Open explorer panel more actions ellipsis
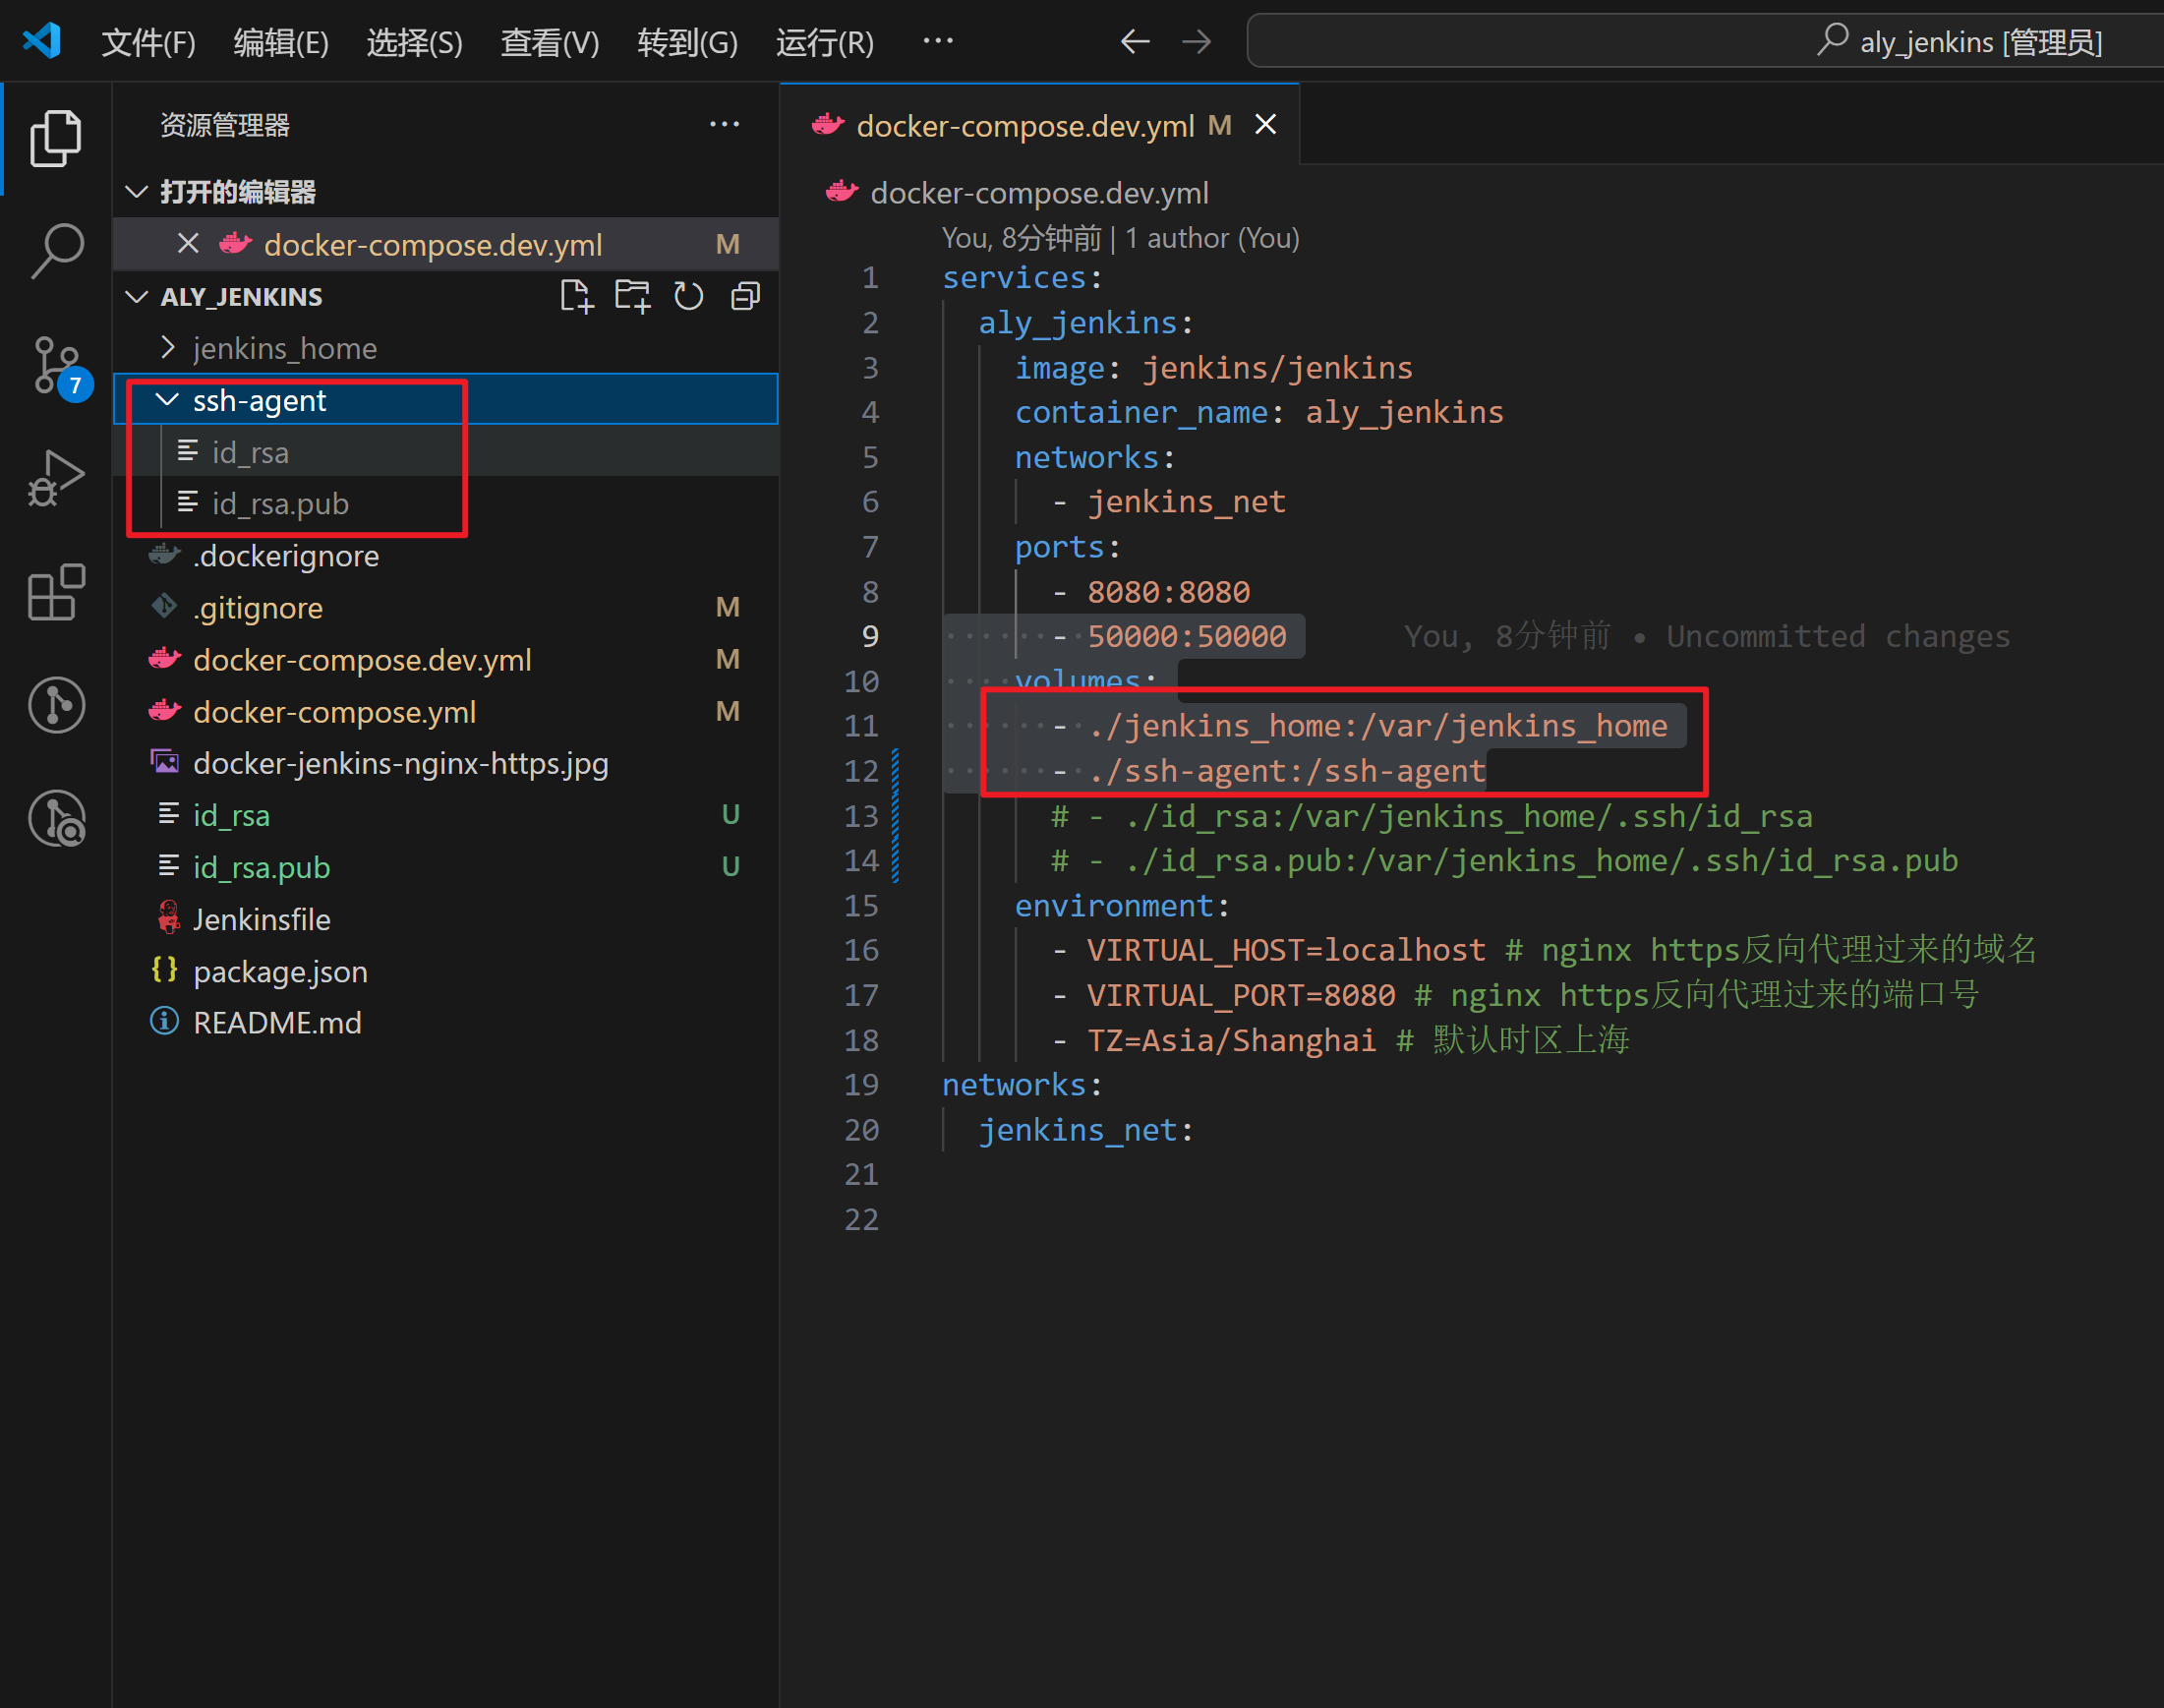The image size is (2164, 1708). click(x=725, y=124)
